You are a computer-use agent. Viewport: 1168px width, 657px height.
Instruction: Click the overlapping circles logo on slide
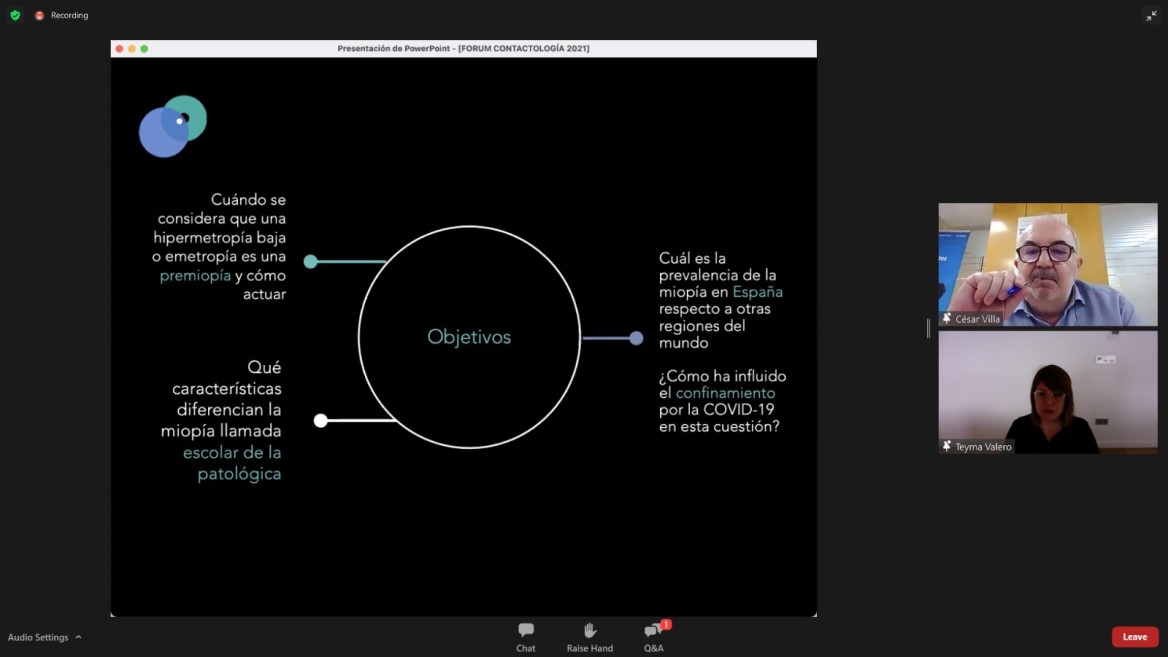172,126
